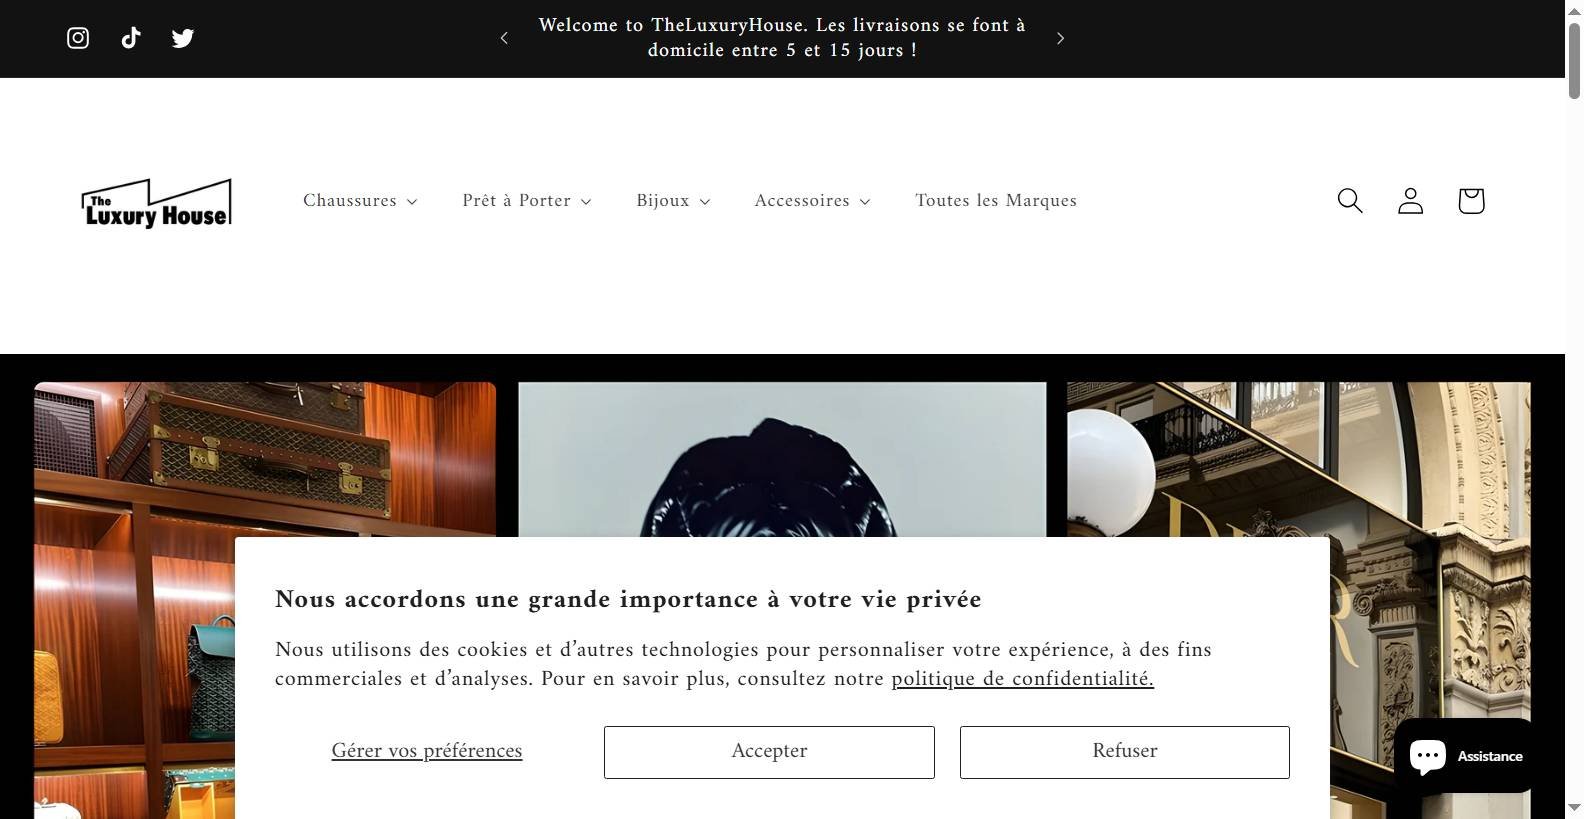Open Gérer vos préférences link
1584x819 pixels.
[427, 751]
